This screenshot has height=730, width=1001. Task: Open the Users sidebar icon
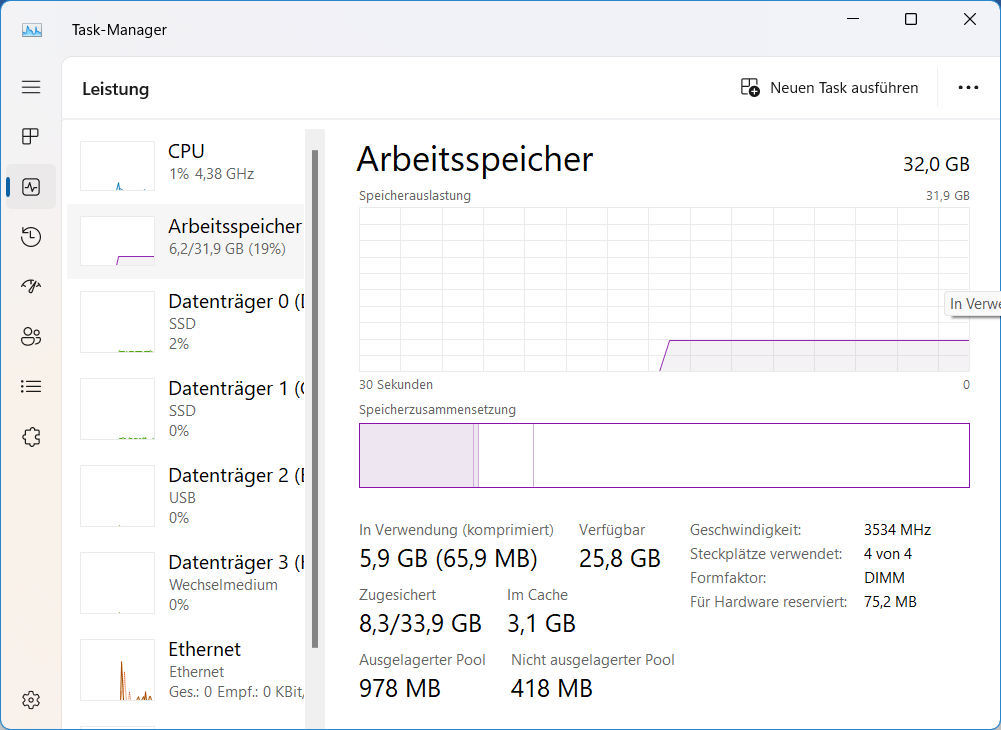pyautogui.click(x=31, y=336)
